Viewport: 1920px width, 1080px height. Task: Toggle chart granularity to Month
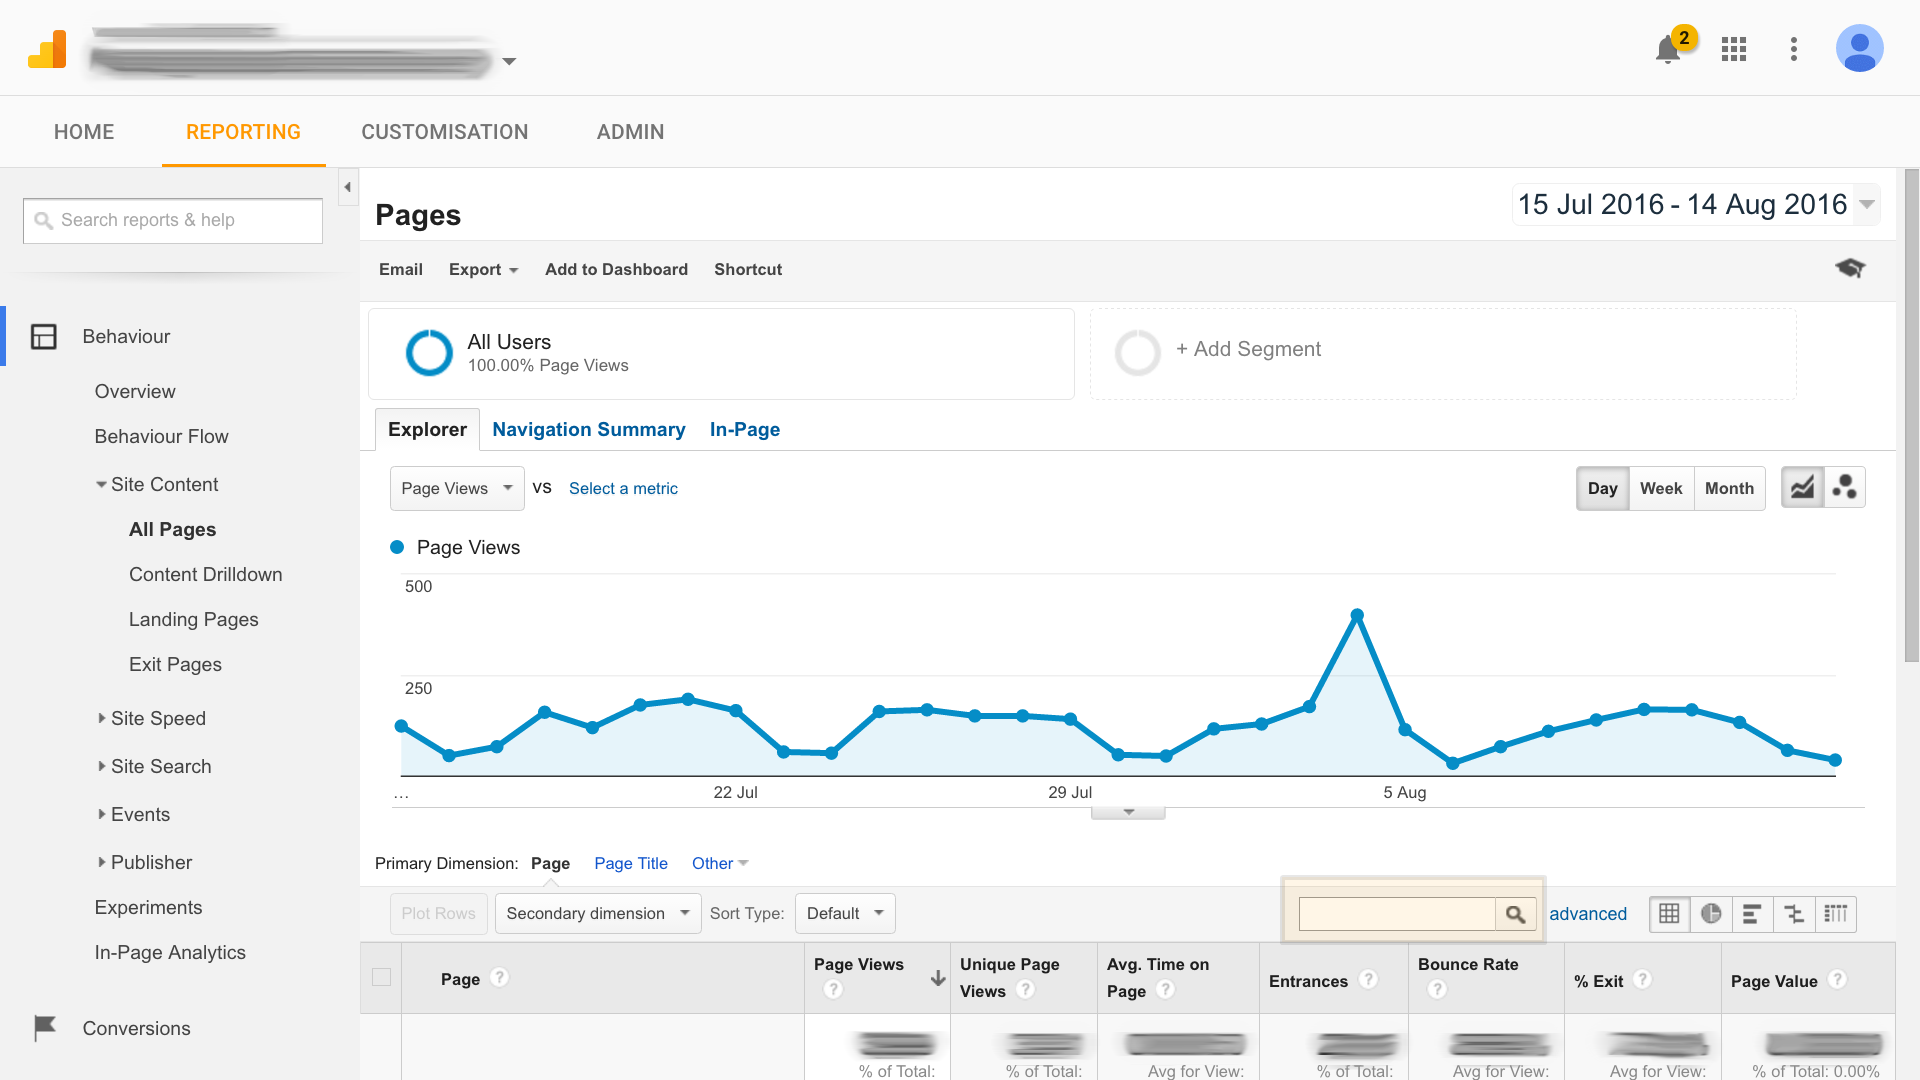(1729, 488)
